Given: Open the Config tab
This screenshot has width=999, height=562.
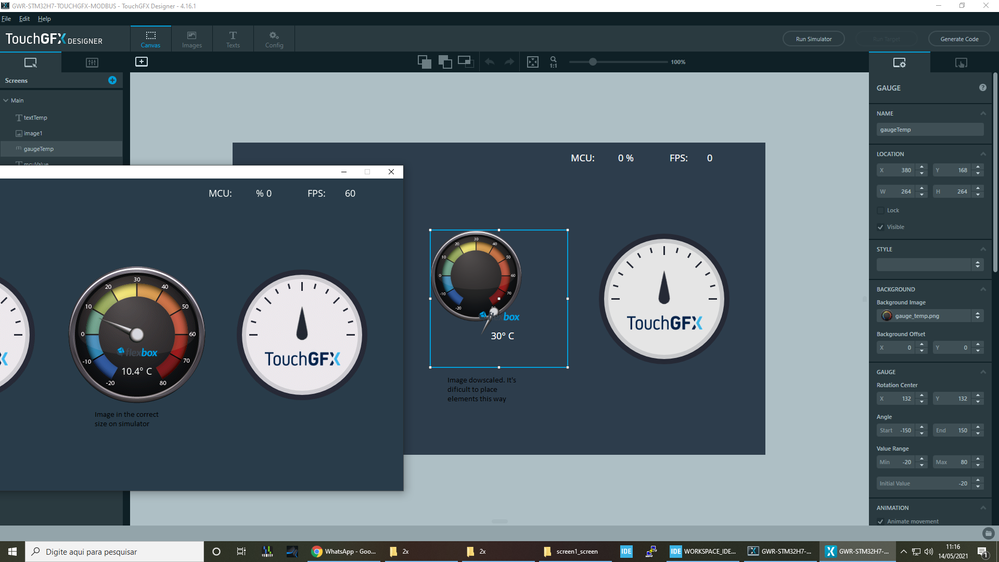Looking at the screenshot, I should (274, 39).
